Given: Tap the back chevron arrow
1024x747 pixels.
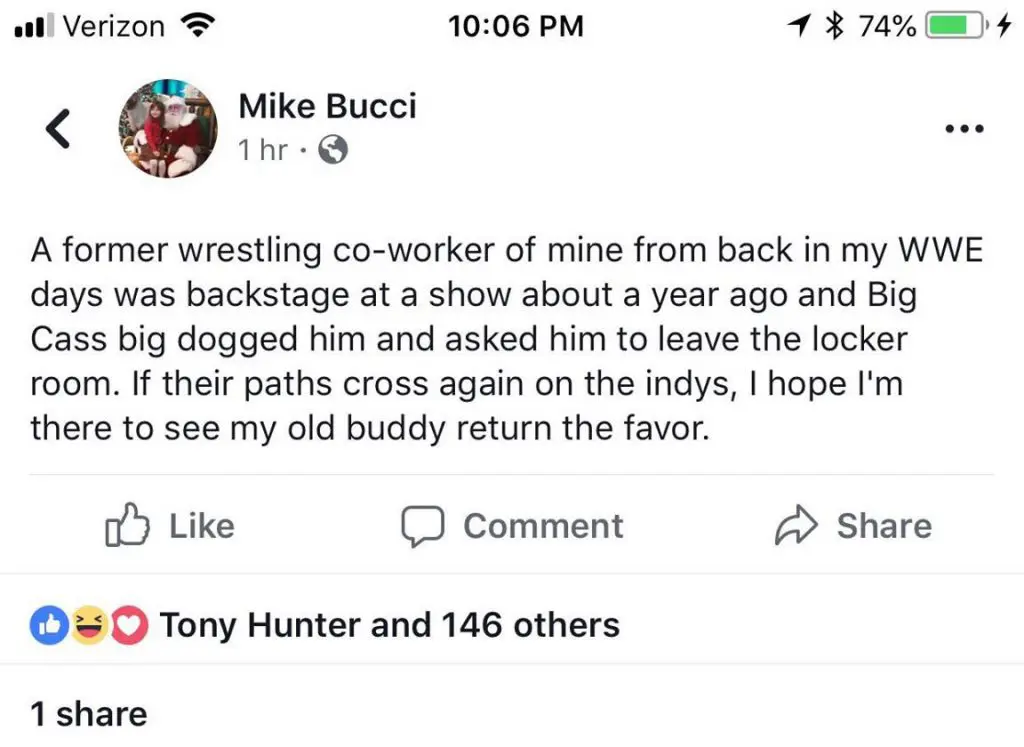Looking at the screenshot, I should pos(59,129).
